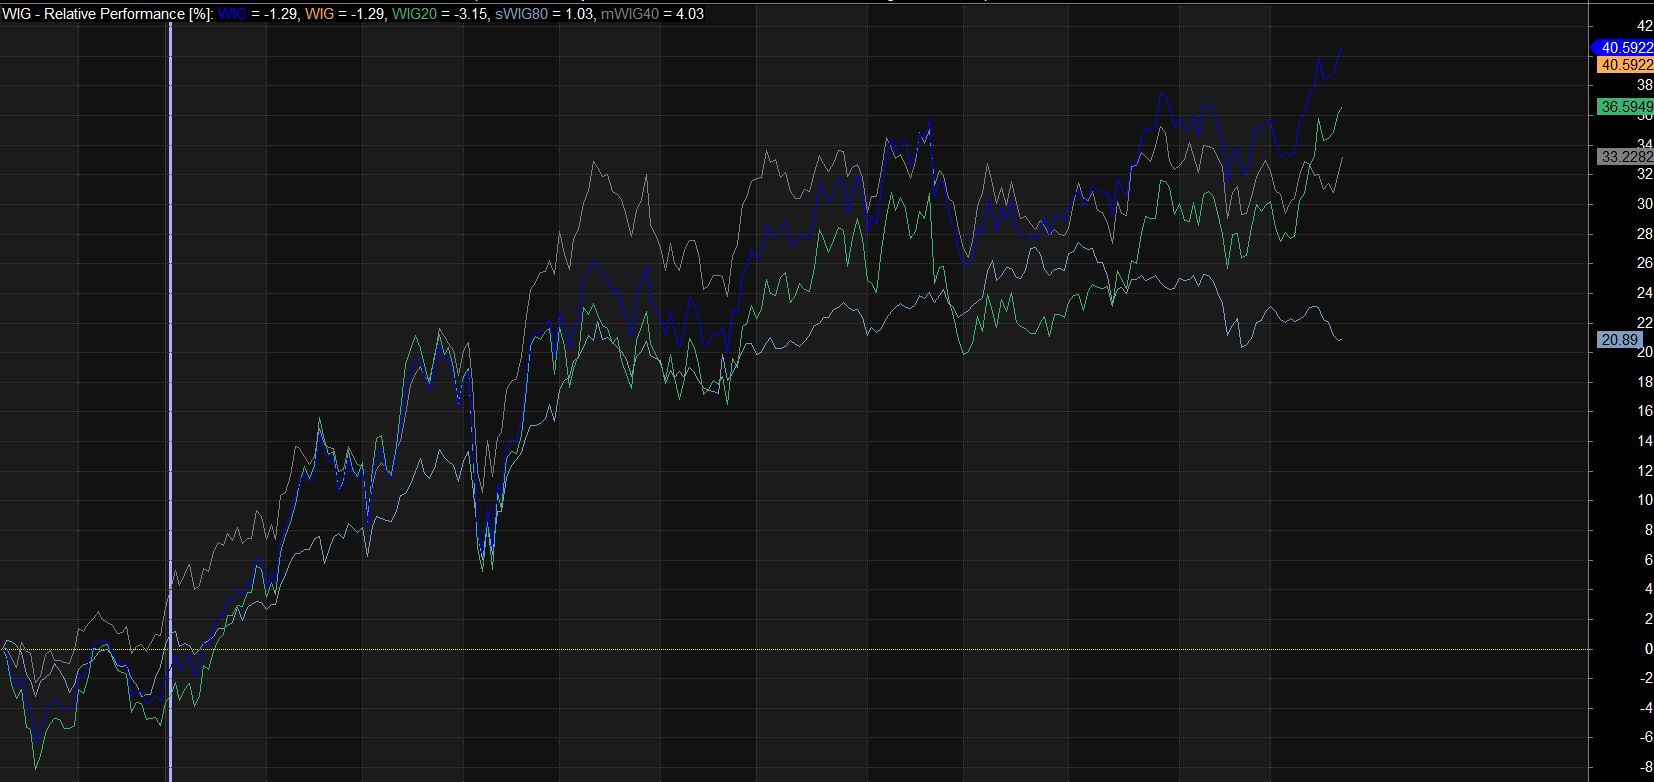Click the light-blue 20.89 value label

(x=1619, y=340)
